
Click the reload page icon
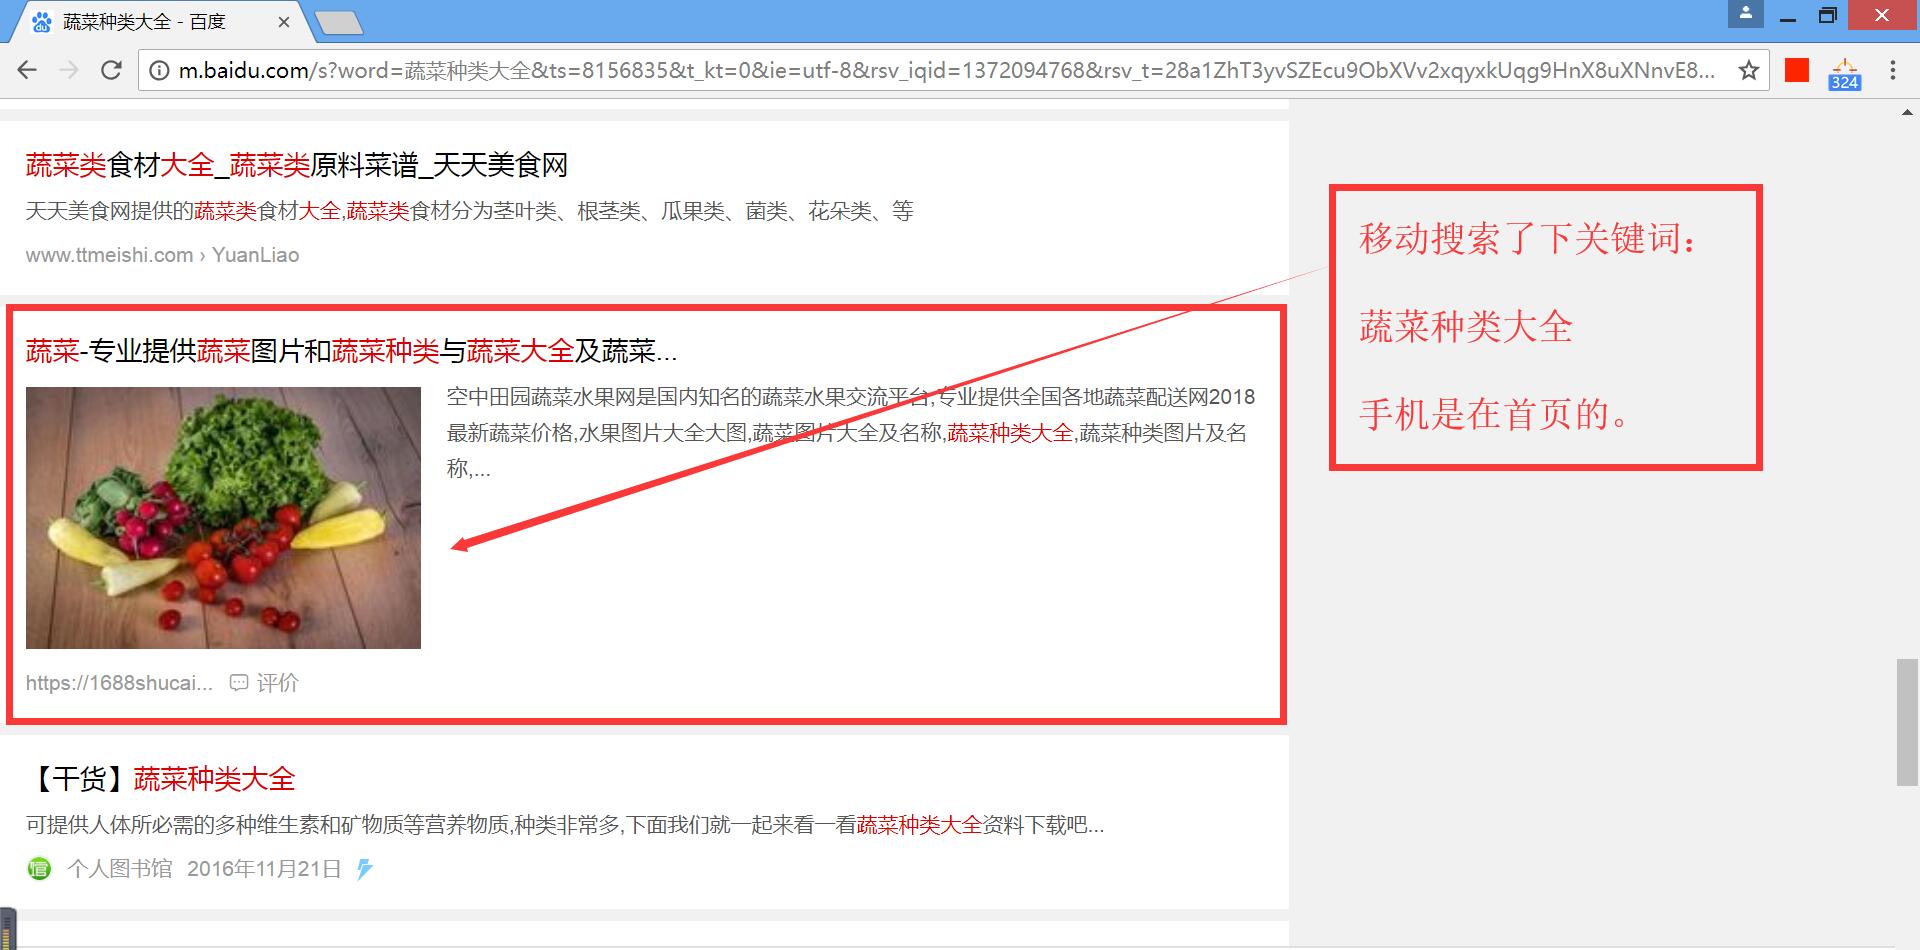110,70
